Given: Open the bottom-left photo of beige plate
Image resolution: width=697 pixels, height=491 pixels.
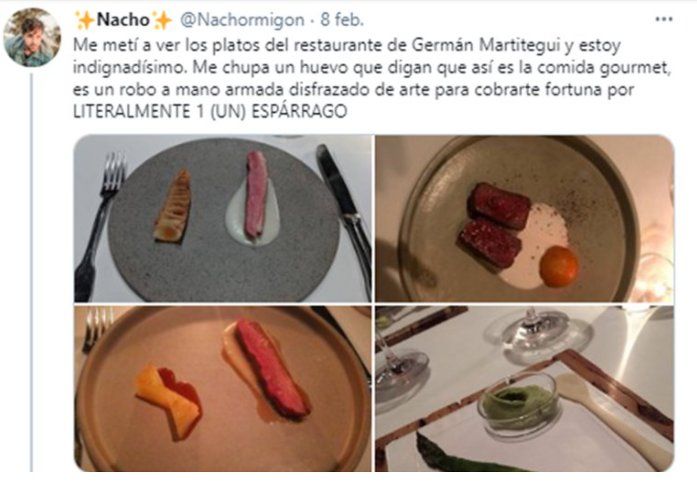Looking at the screenshot, I should tap(223, 389).
